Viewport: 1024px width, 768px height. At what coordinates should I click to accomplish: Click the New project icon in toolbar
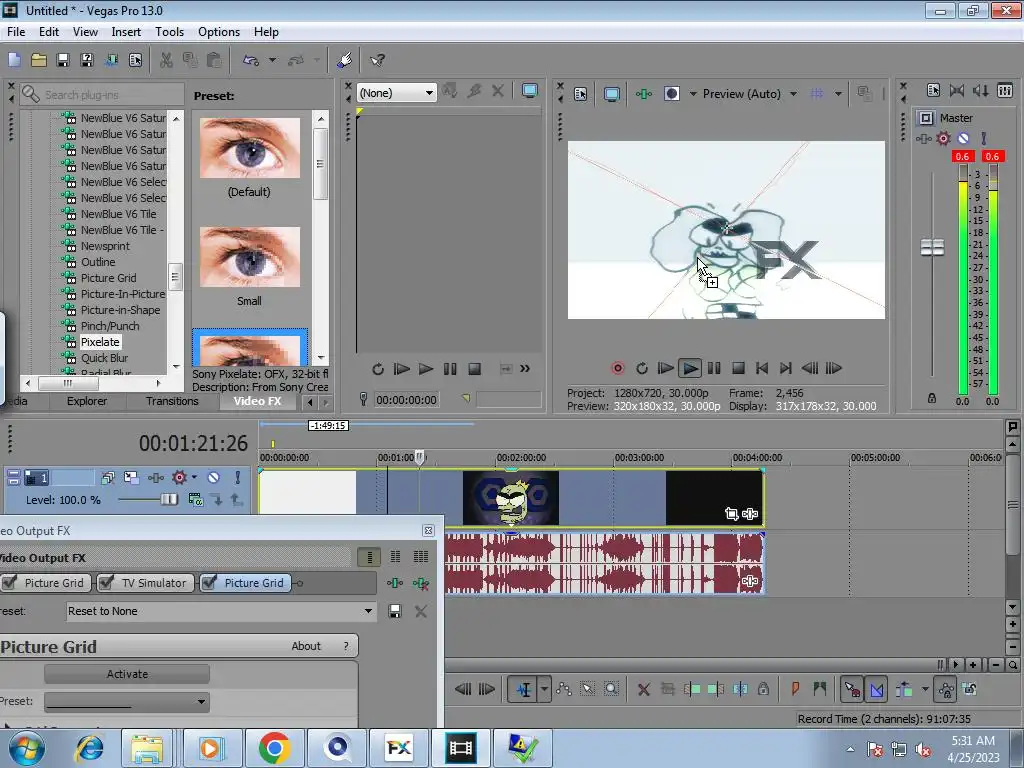[14, 60]
